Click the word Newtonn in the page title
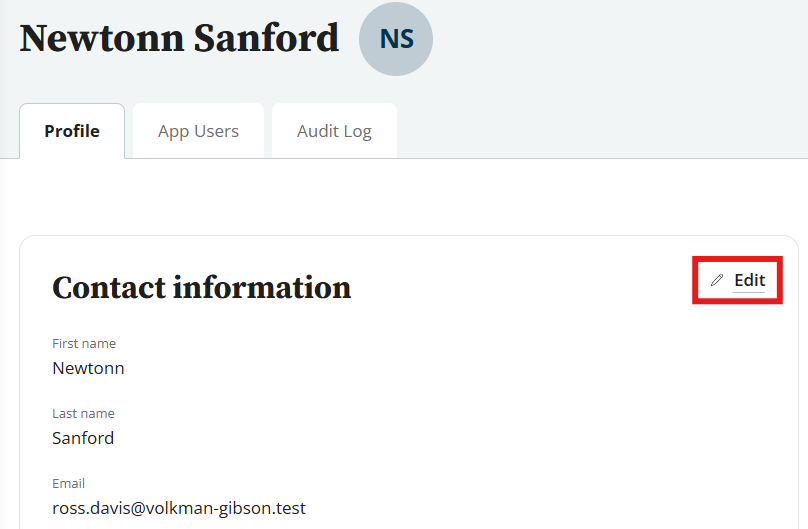The image size is (808, 529). coord(100,38)
